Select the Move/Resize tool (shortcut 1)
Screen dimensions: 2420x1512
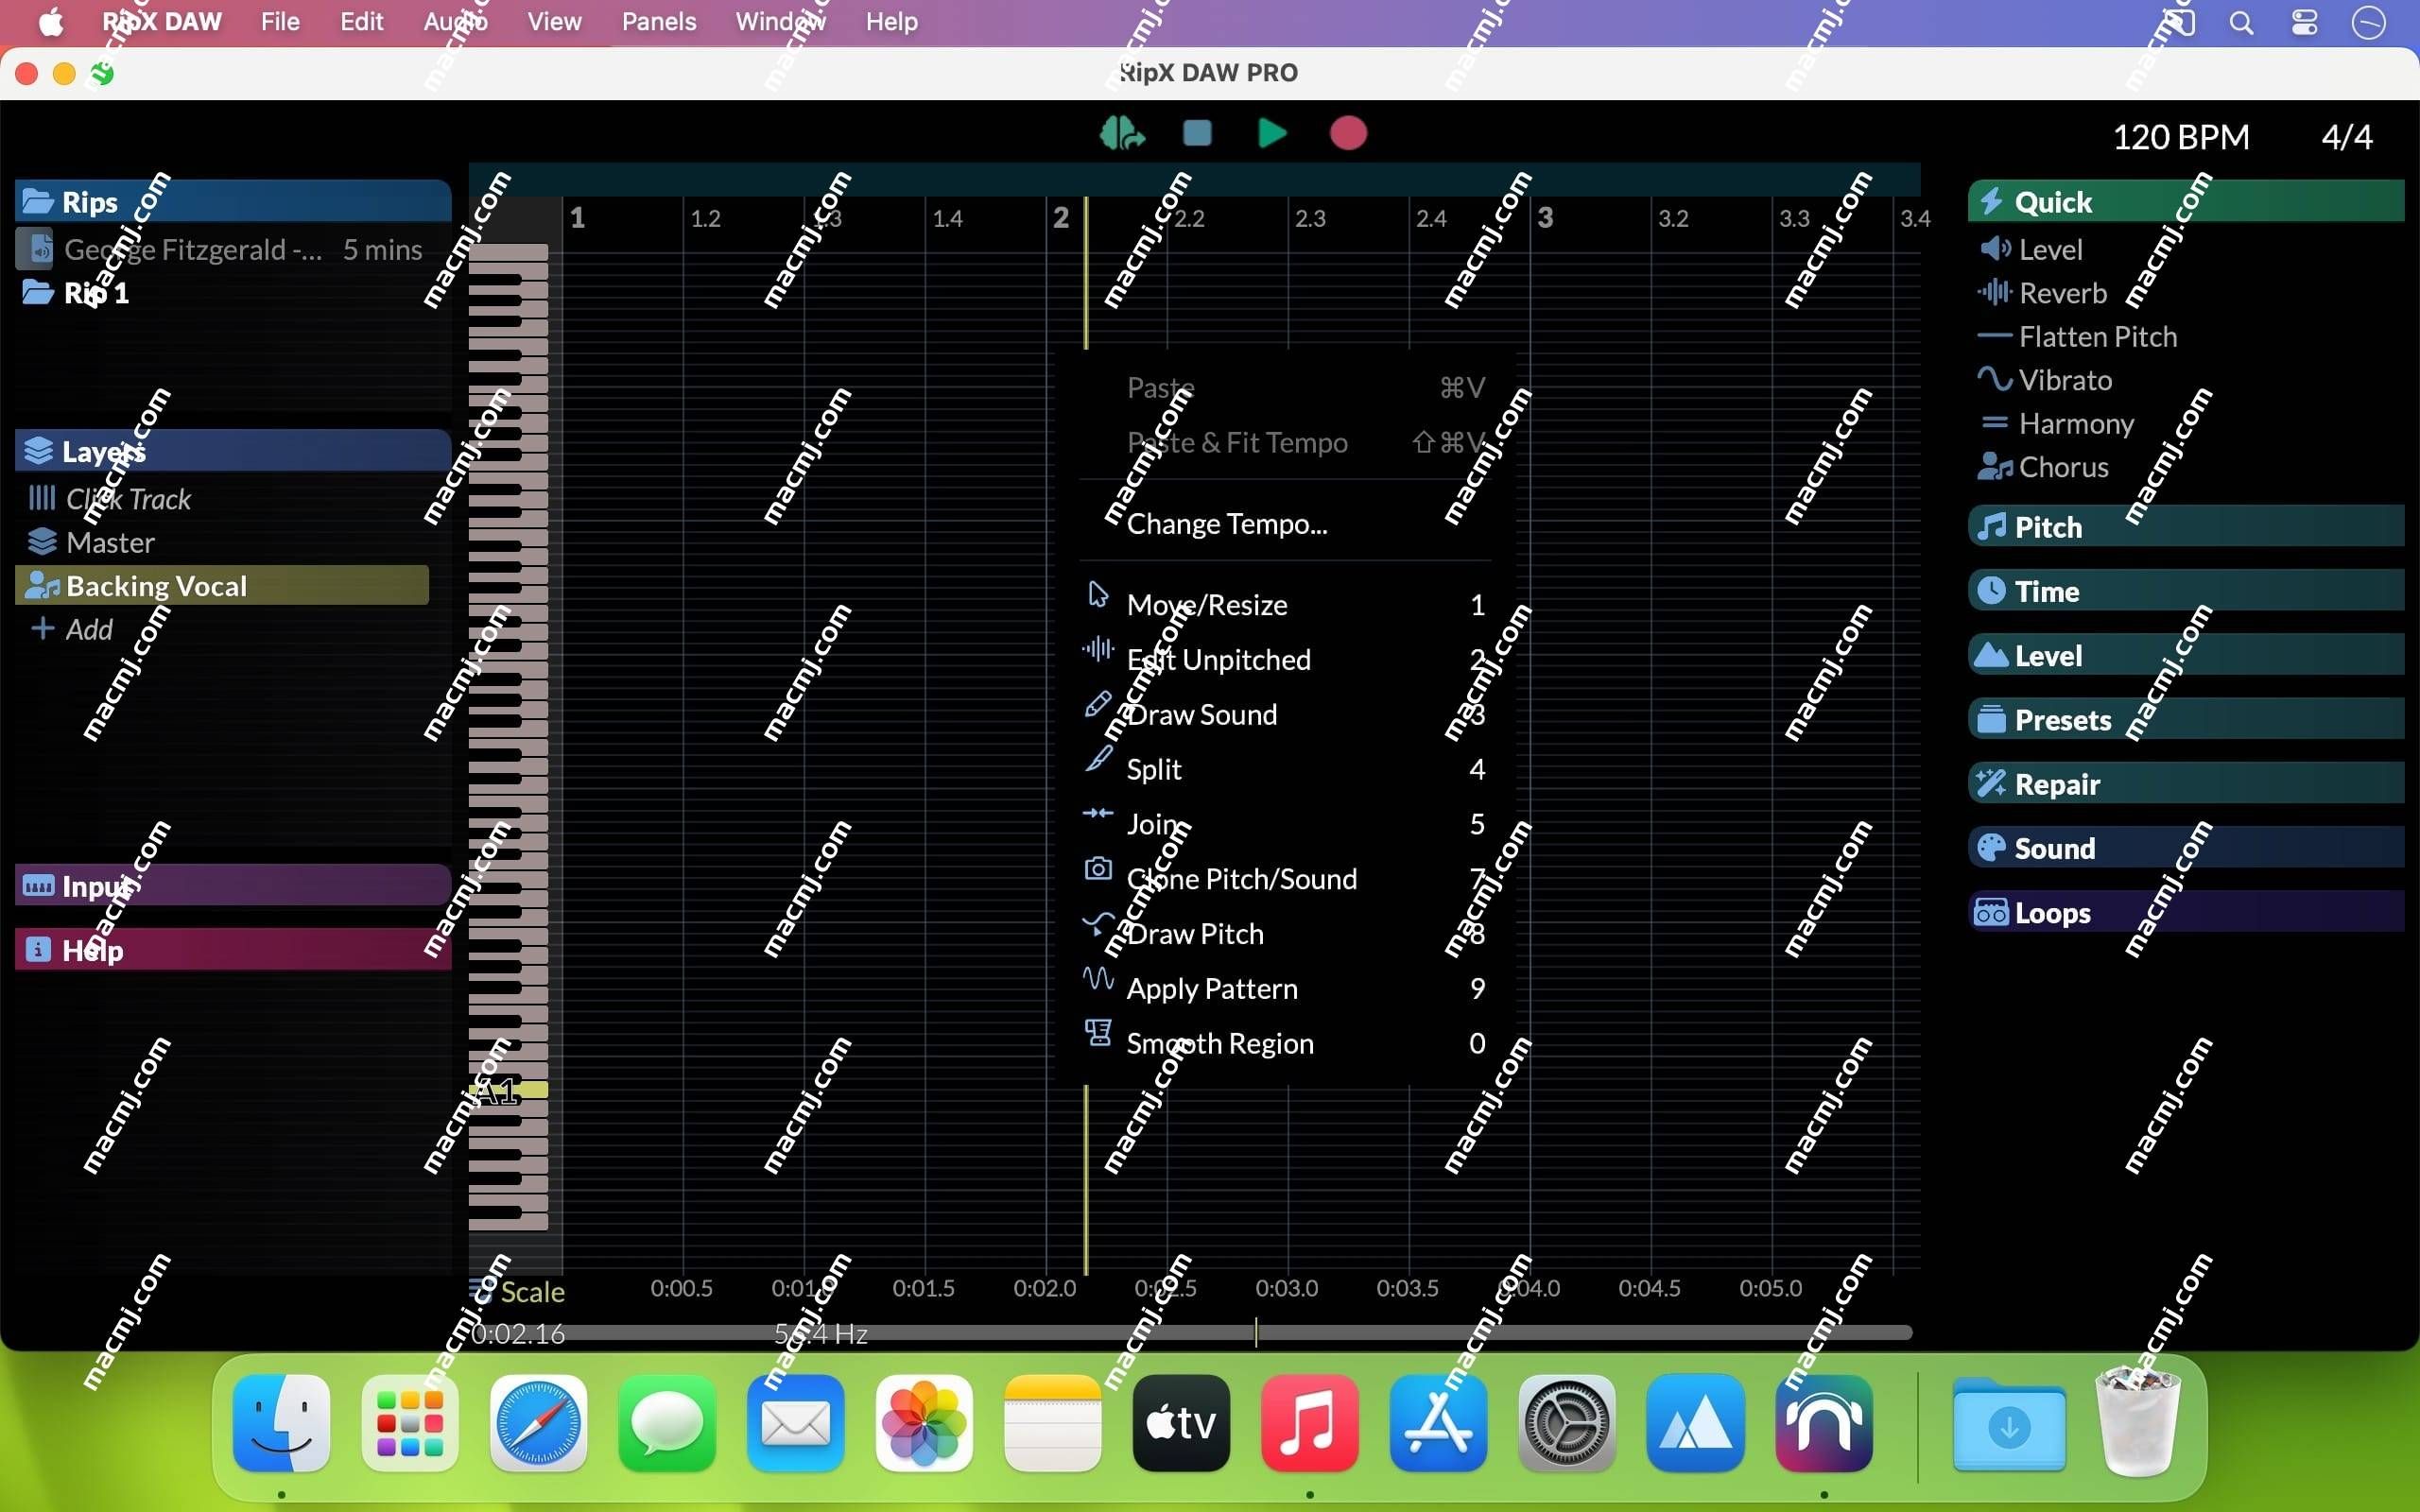coord(1207,605)
